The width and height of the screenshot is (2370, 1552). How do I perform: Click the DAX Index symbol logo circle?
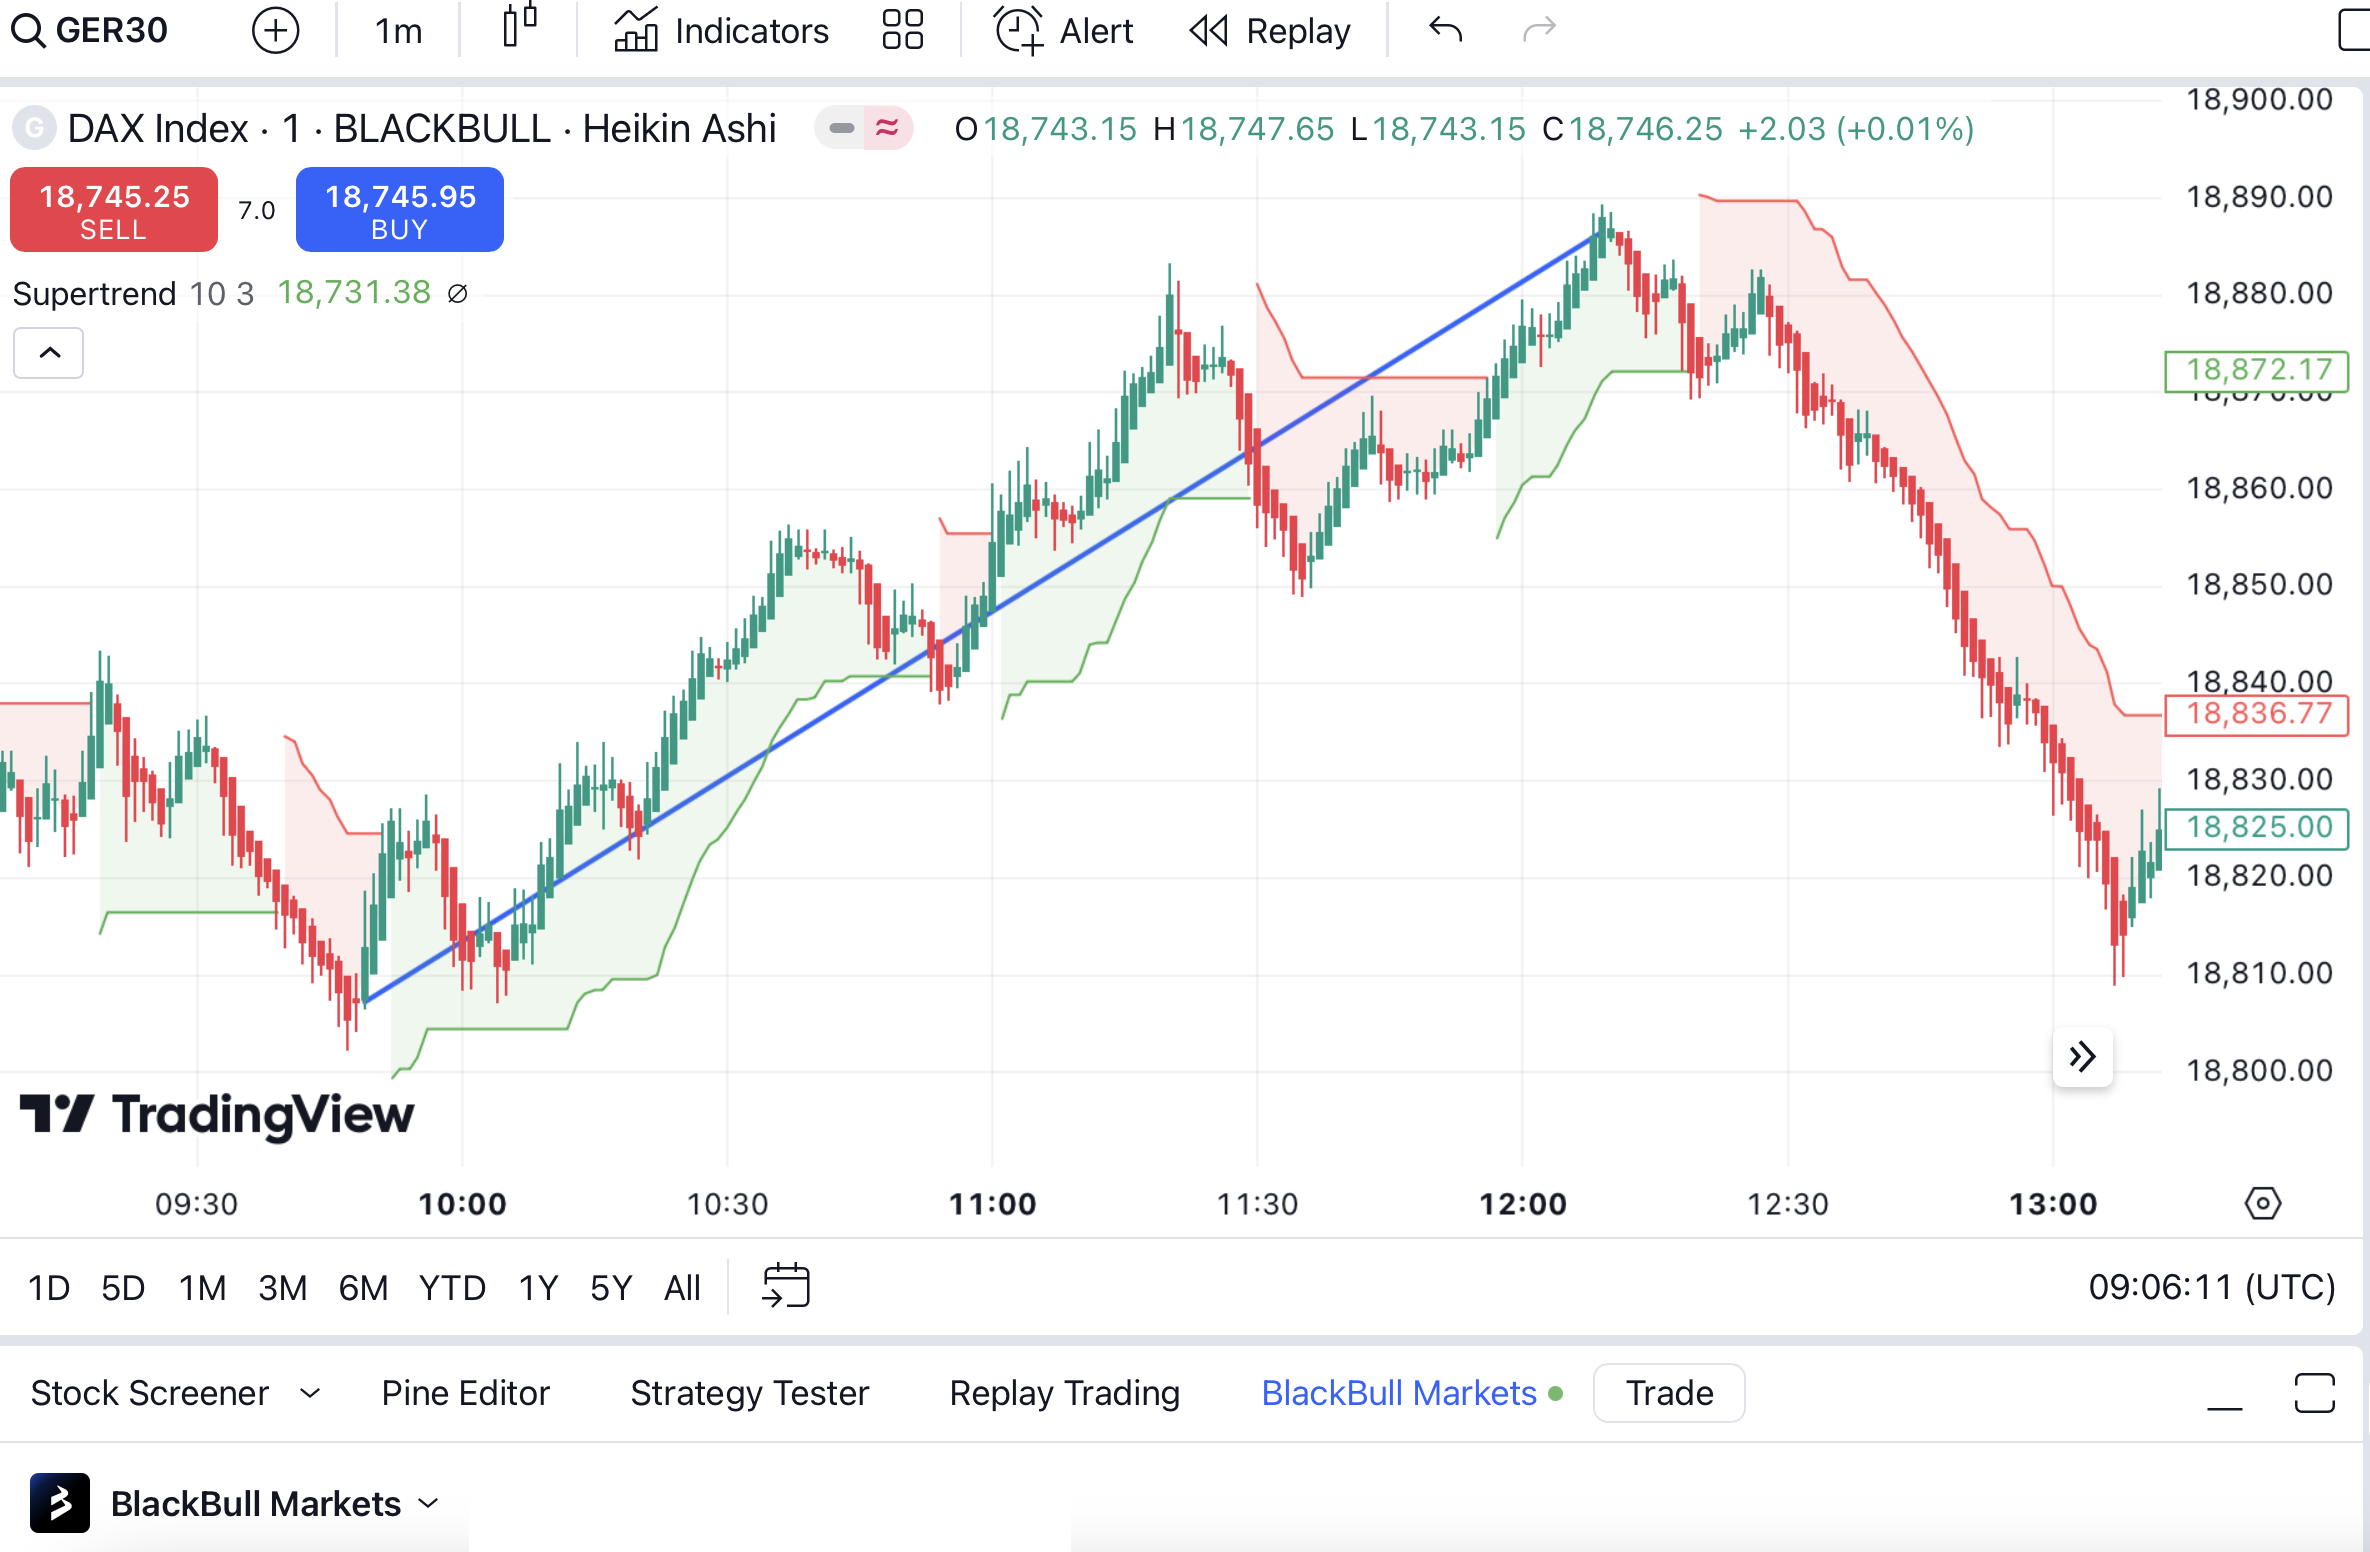point(33,128)
